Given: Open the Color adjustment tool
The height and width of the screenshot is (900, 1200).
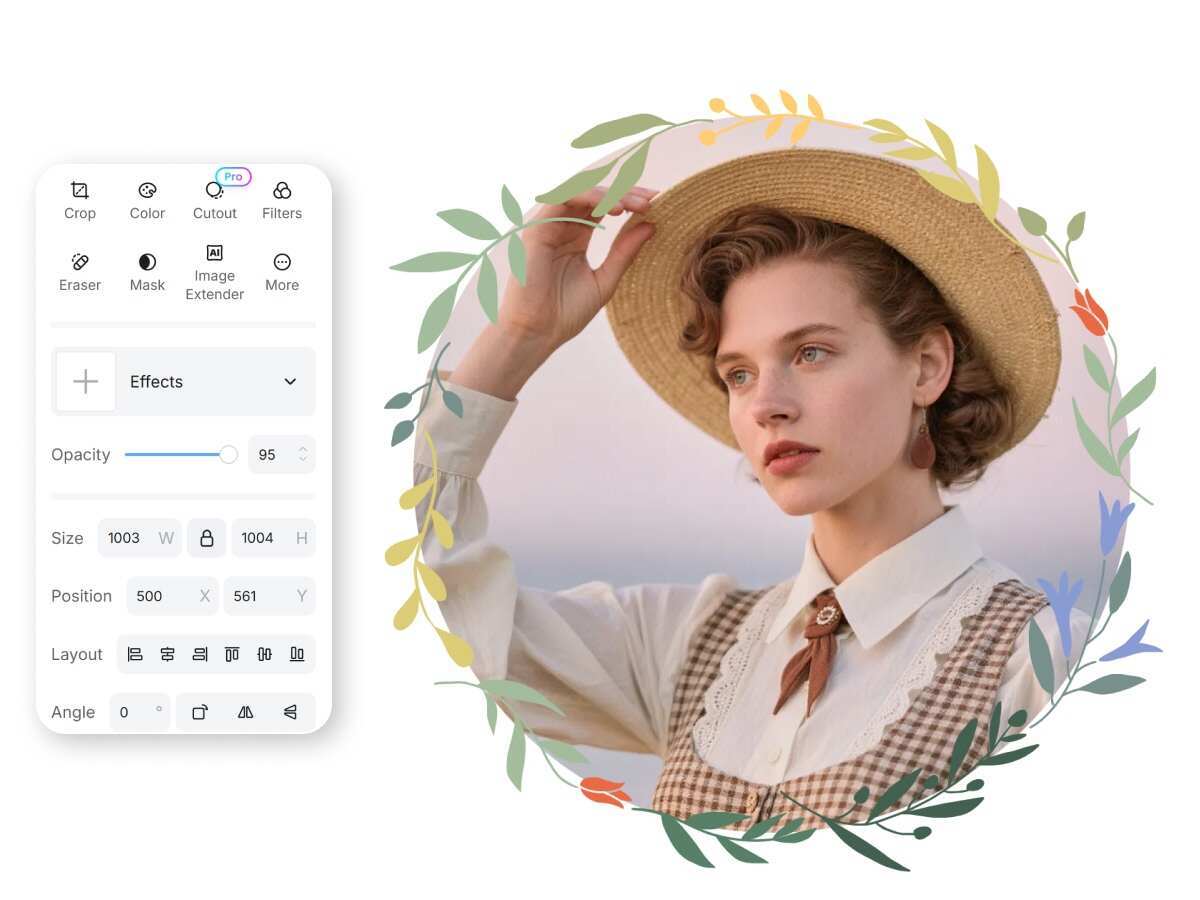Looking at the screenshot, I should (x=147, y=200).
